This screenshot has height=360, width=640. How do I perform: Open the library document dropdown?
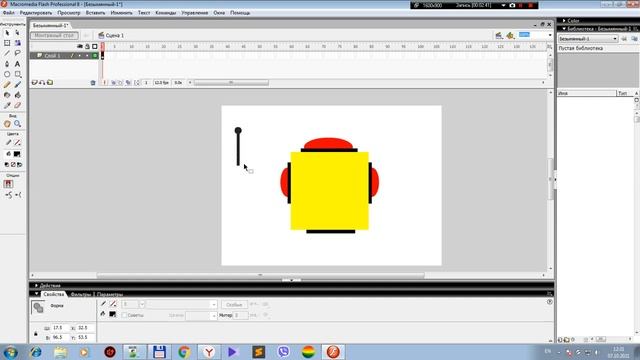[x=615, y=39]
